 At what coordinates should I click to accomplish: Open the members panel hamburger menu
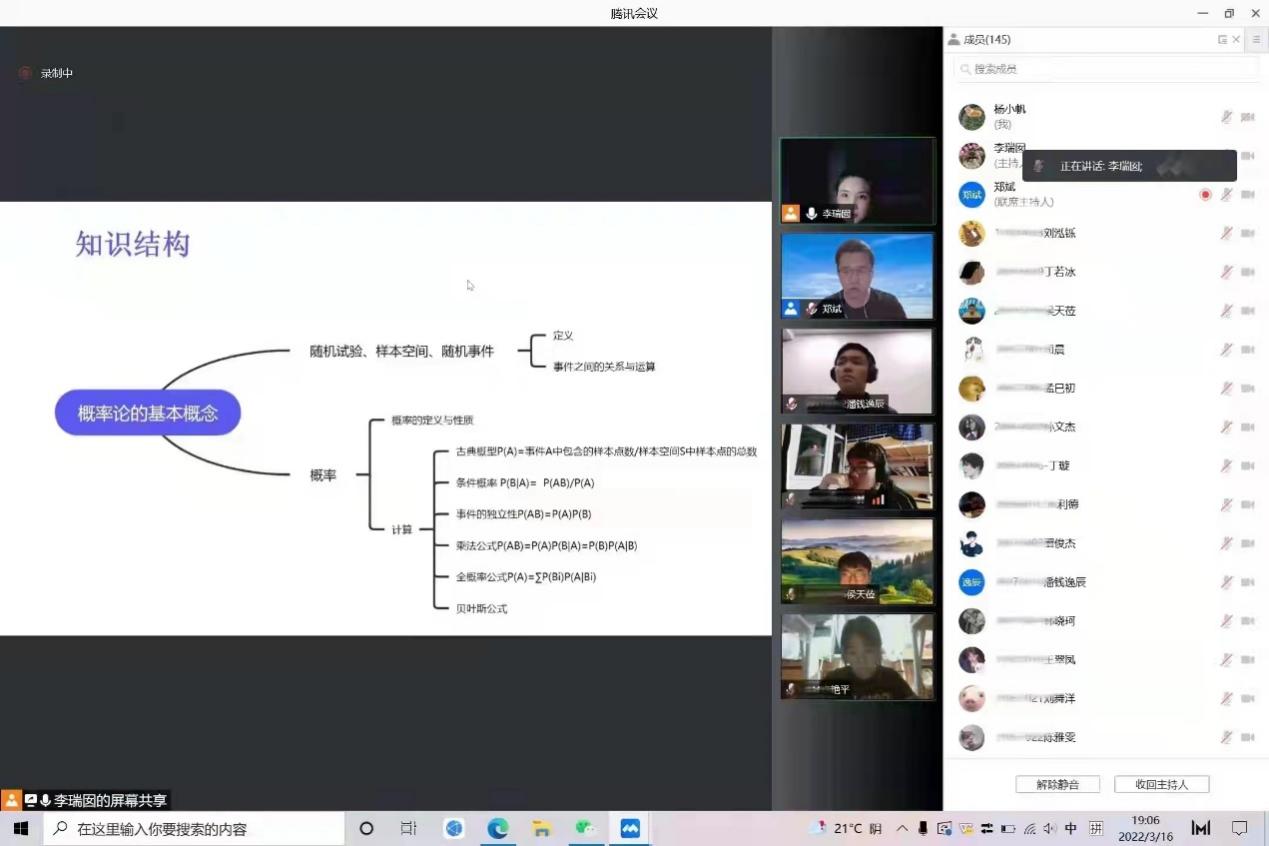[x=1256, y=40]
